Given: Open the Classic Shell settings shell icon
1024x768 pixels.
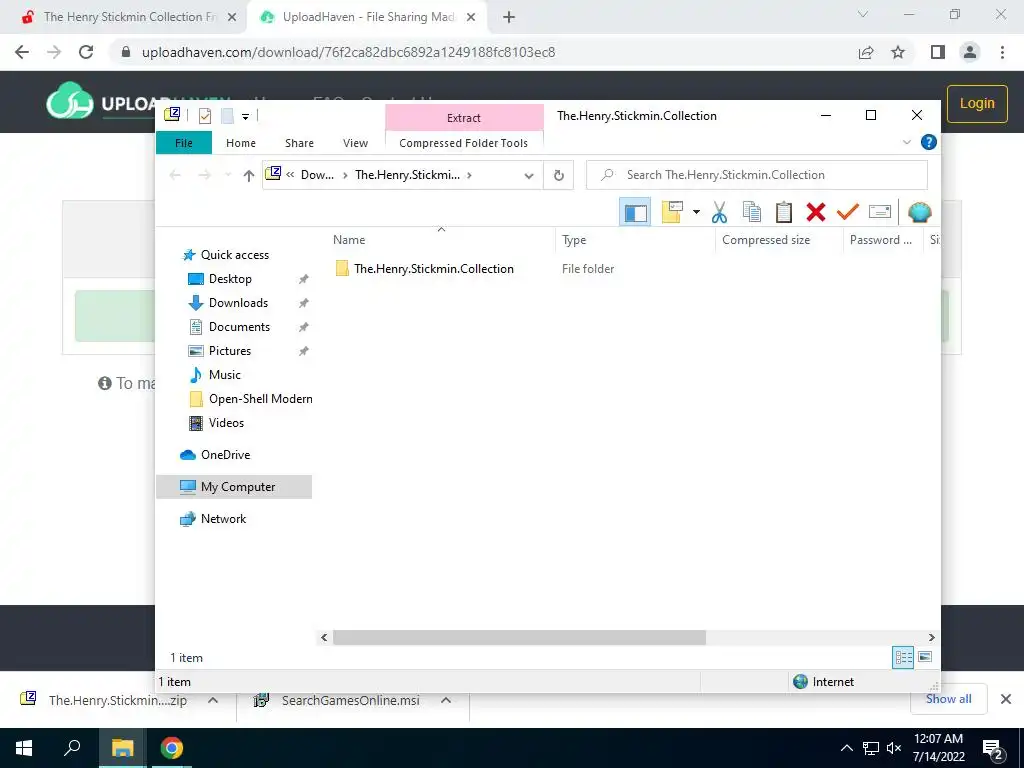Looking at the screenshot, I should pos(920,212).
